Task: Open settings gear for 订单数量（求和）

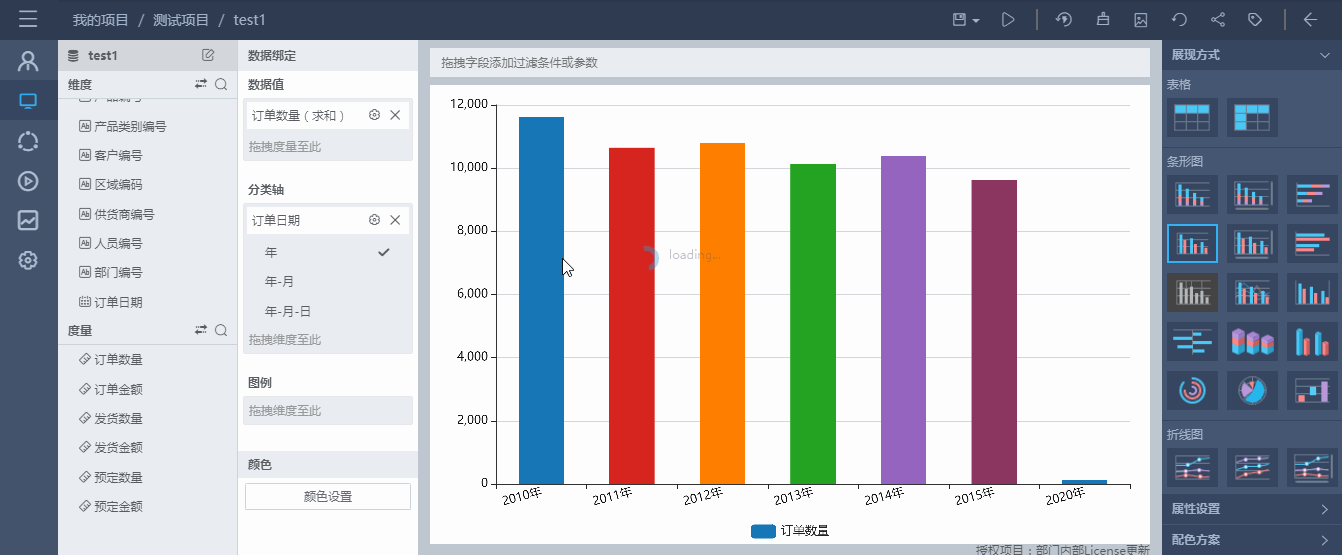Action: (374, 115)
